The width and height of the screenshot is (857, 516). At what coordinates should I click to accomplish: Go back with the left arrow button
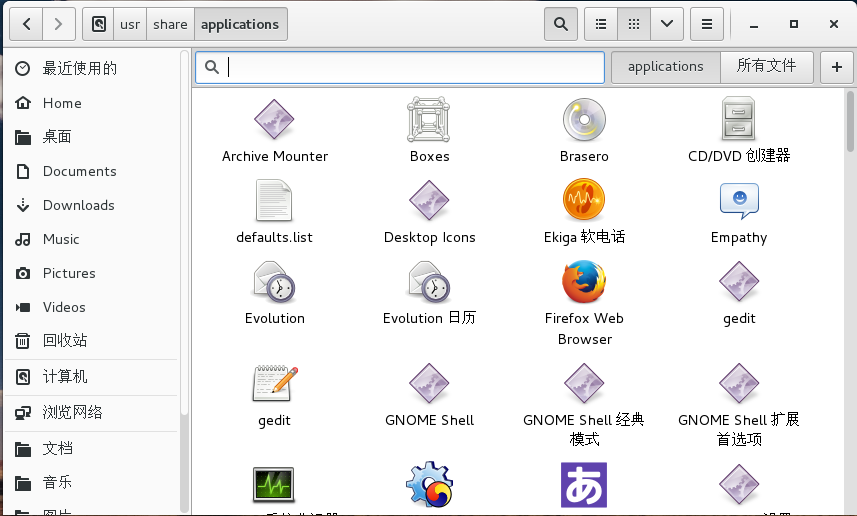coord(26,24)
